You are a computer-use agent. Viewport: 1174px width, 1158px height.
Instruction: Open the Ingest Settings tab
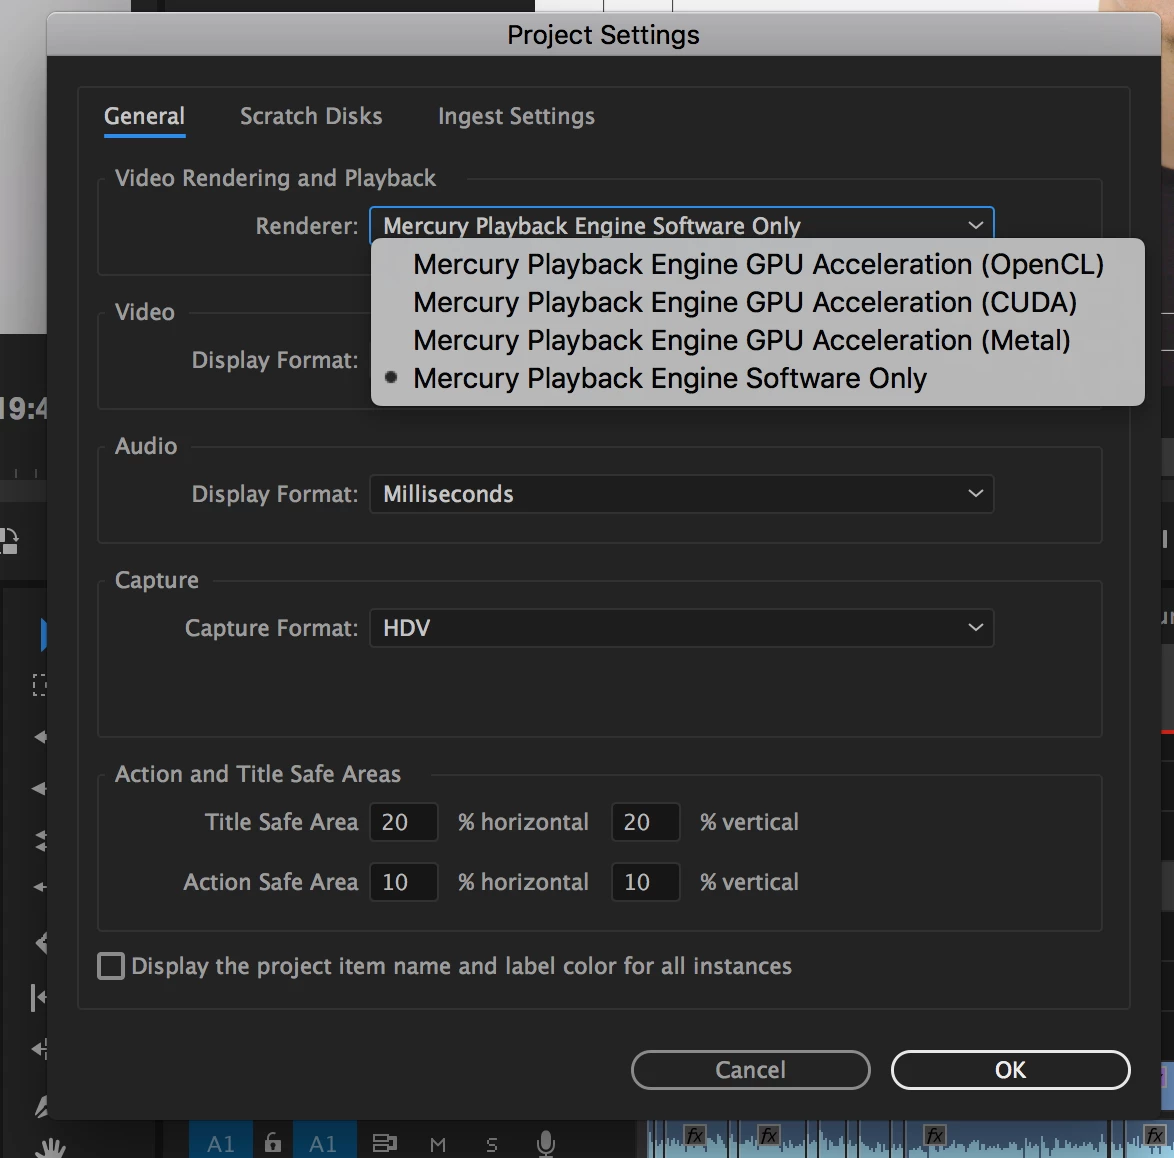click(x=516, y=116)
